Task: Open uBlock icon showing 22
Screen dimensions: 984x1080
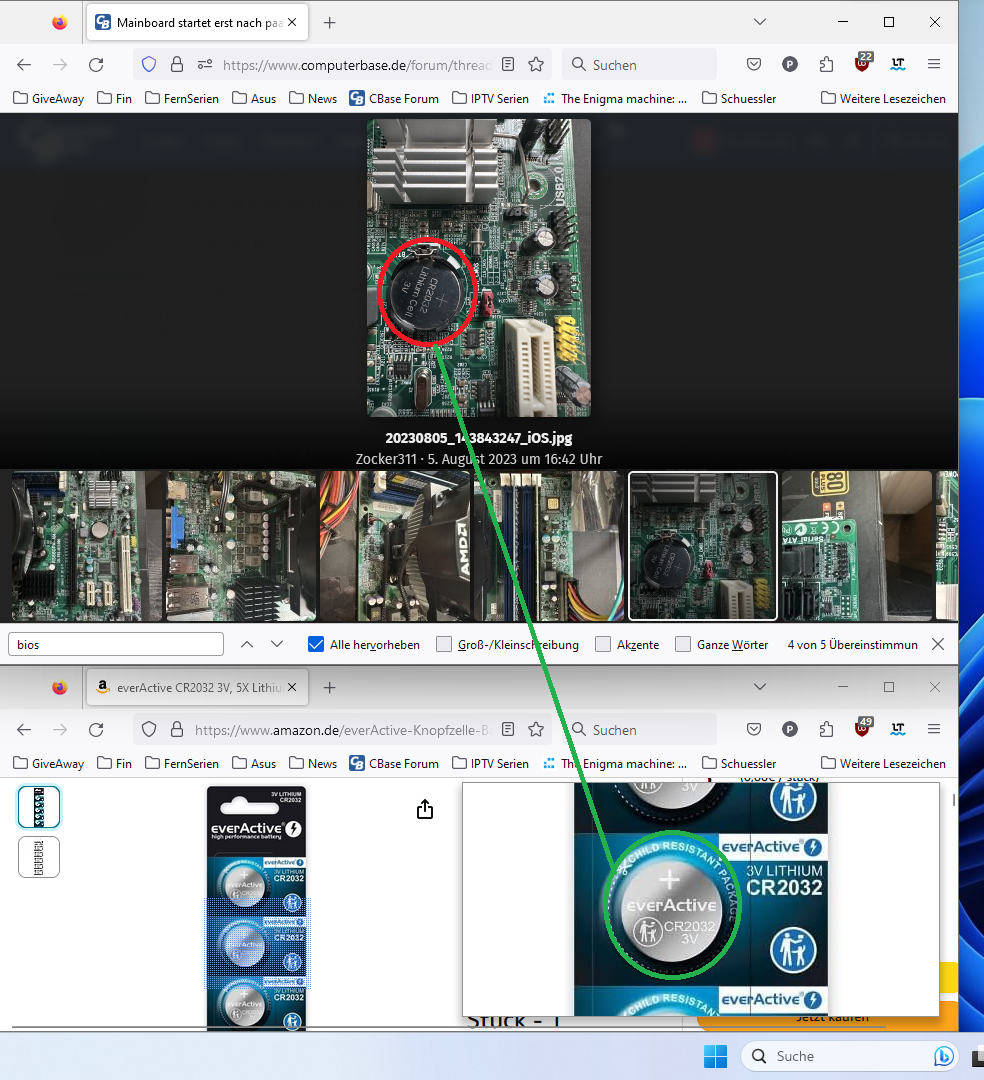Action: coord(862,63)
